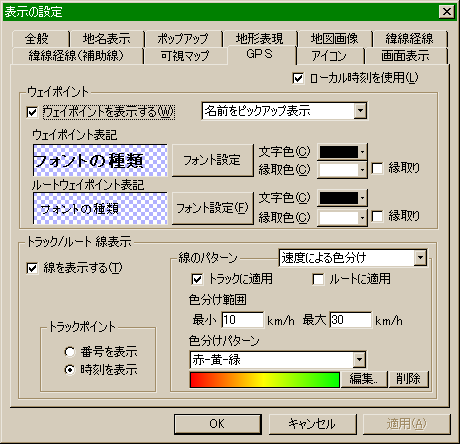Viewport: 460px width, 444px height.
Task: Click the waypoint フォント設定 button
Action: point(212,160)
